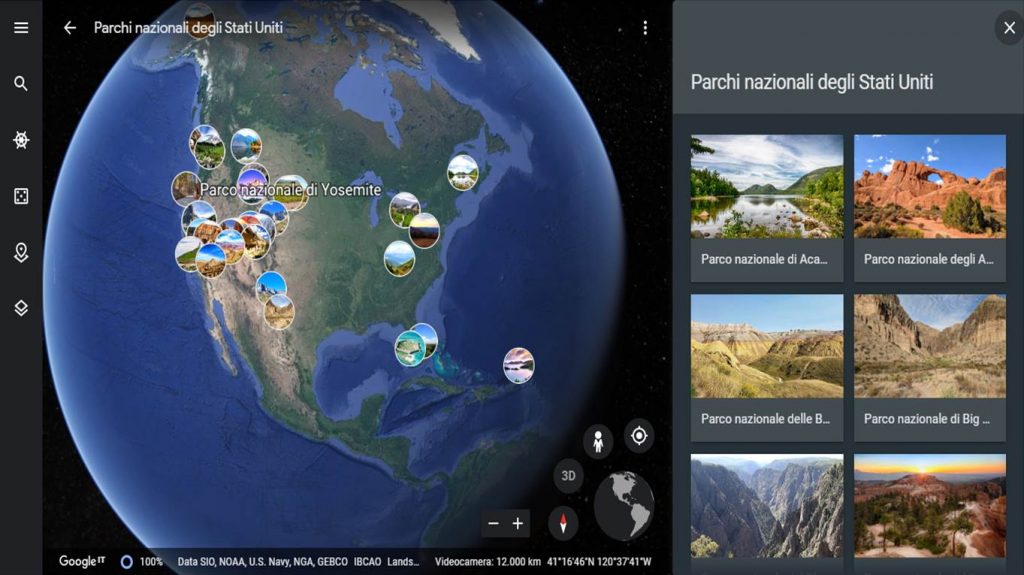Open Voyager ship wheel icon
The width and height of the screenshot is (1024, 575).
point(21,140)
